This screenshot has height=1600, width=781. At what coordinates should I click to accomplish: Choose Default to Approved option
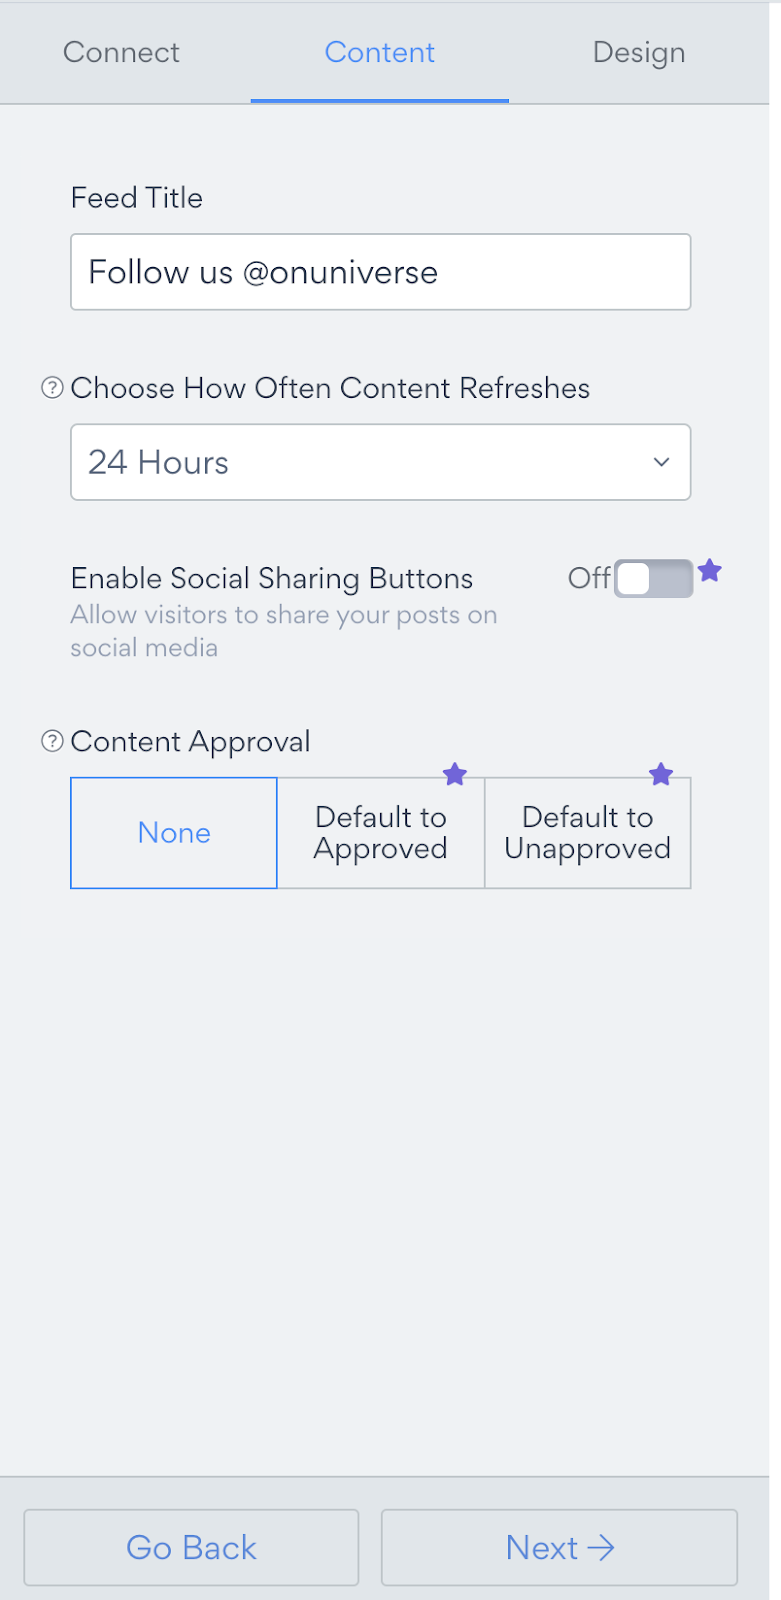(381, 833)
